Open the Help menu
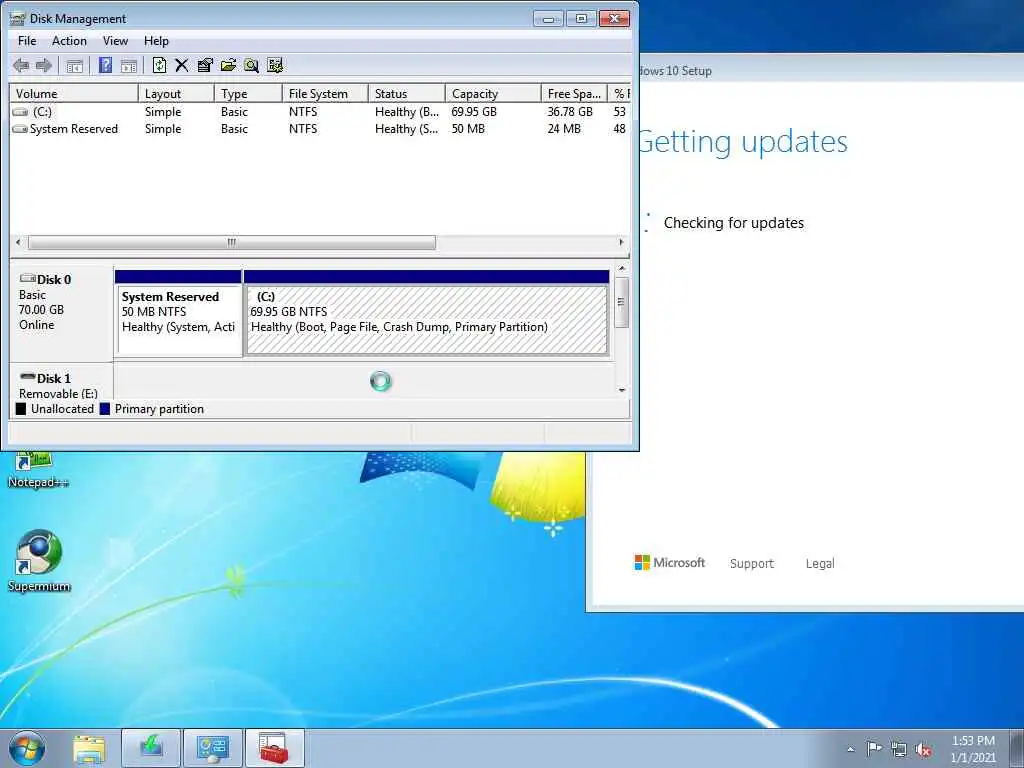The height and width of the screenshot is (768, 1024). [x=156, y=40]
